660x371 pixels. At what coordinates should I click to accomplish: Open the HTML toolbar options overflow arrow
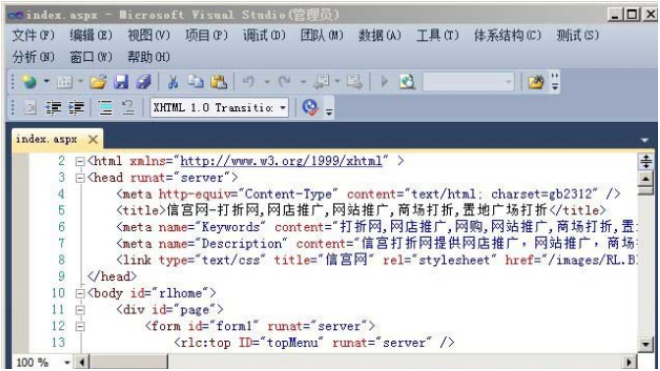[x=329, y=111]
